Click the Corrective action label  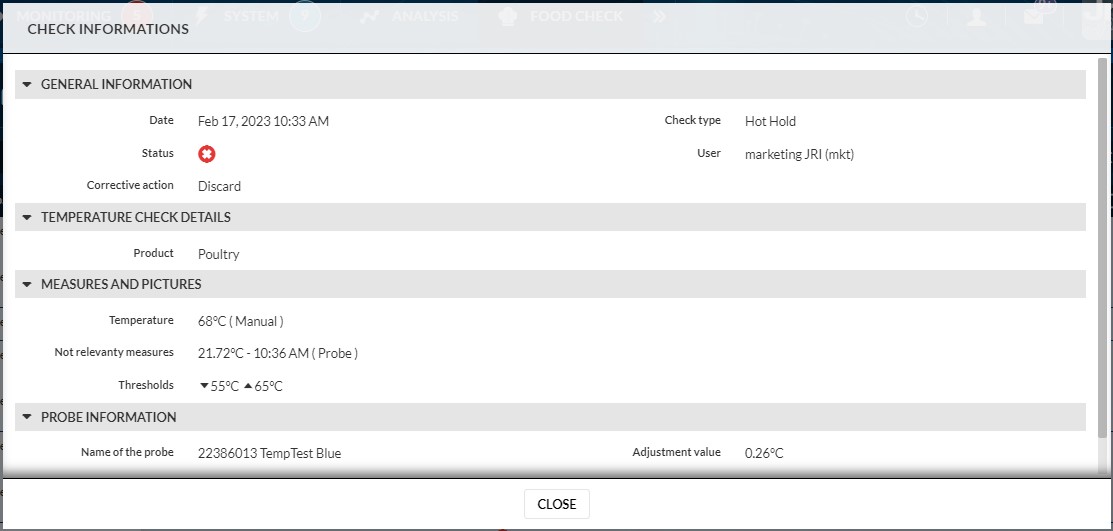point(130,185)
